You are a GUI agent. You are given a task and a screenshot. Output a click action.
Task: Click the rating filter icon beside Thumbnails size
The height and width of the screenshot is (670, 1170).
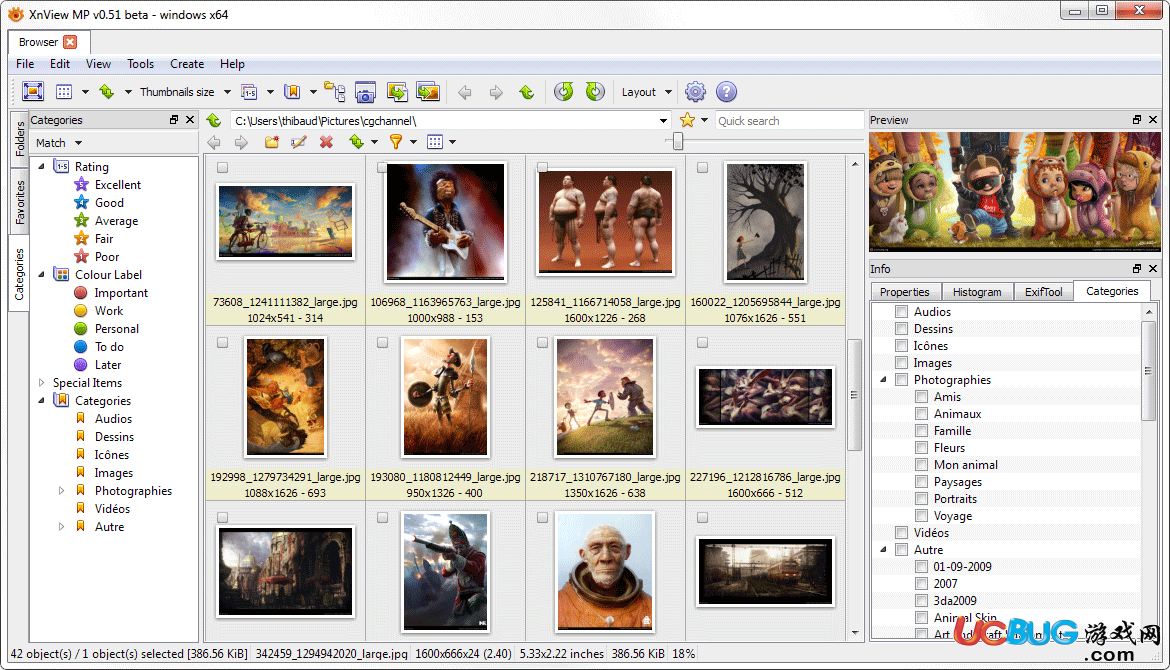tap(249, 92)
